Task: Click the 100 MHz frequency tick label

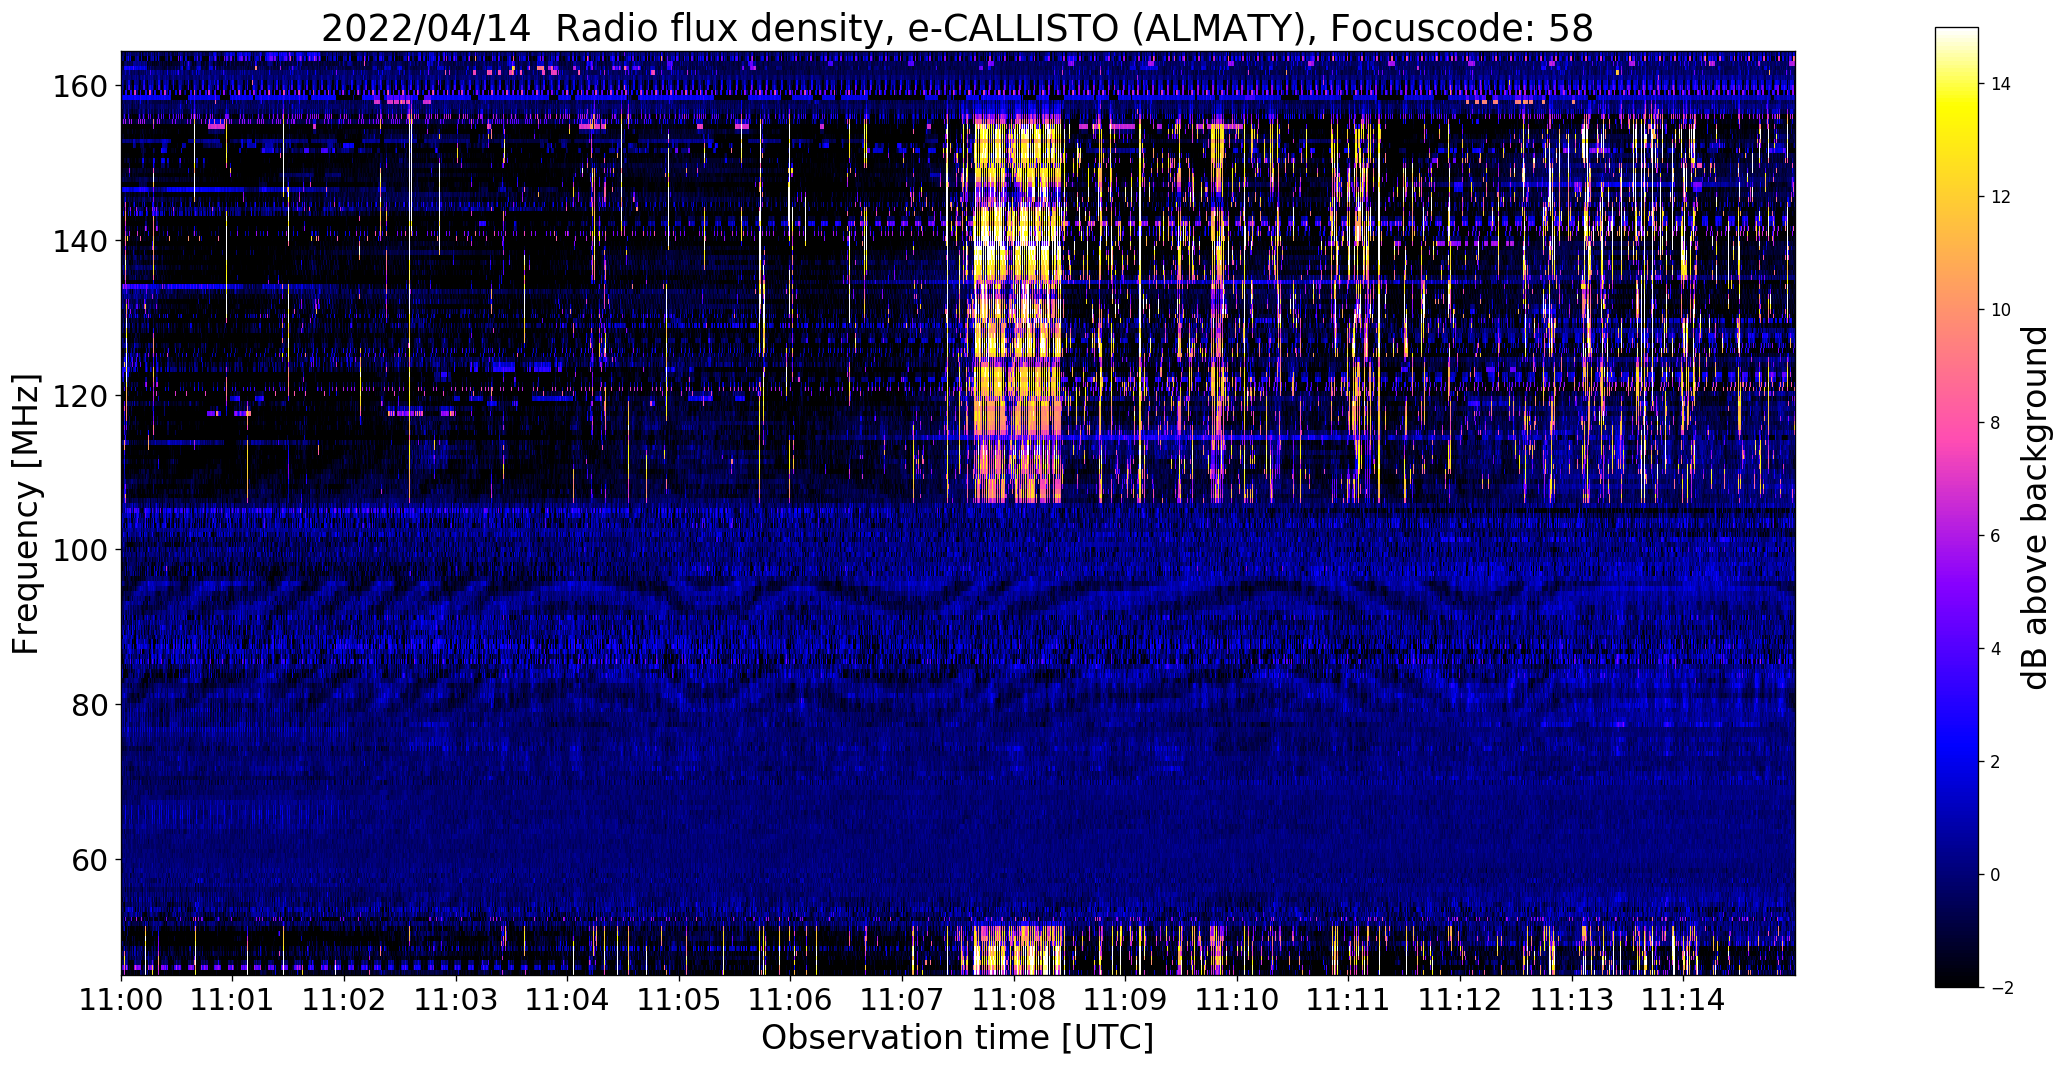Action: click(x=79, y=550)
